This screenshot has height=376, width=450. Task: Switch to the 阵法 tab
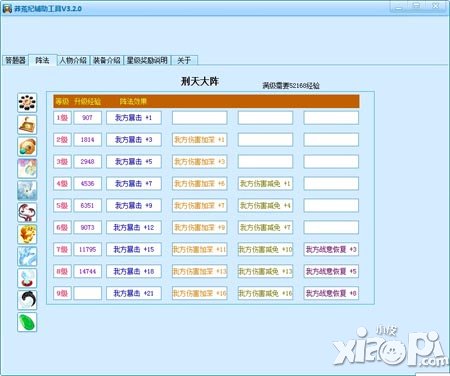pyautogui.click(x=43, y=60)
